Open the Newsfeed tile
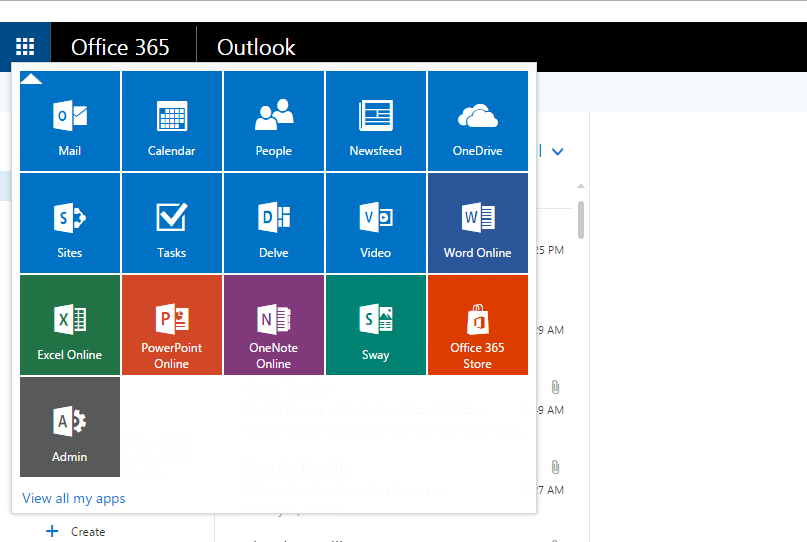 click(375, 122)
